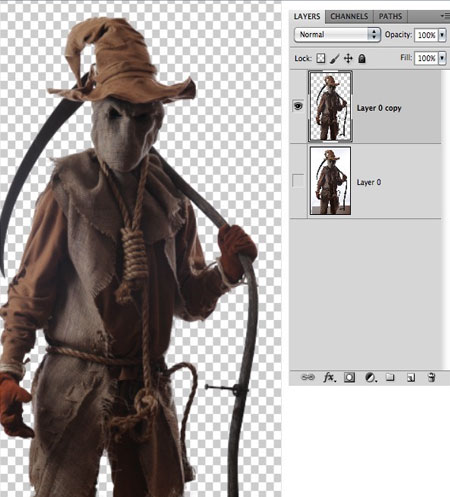Click the Lock transparent pixels icon
The width and height of the screenshot is (450, 497).
320,58
